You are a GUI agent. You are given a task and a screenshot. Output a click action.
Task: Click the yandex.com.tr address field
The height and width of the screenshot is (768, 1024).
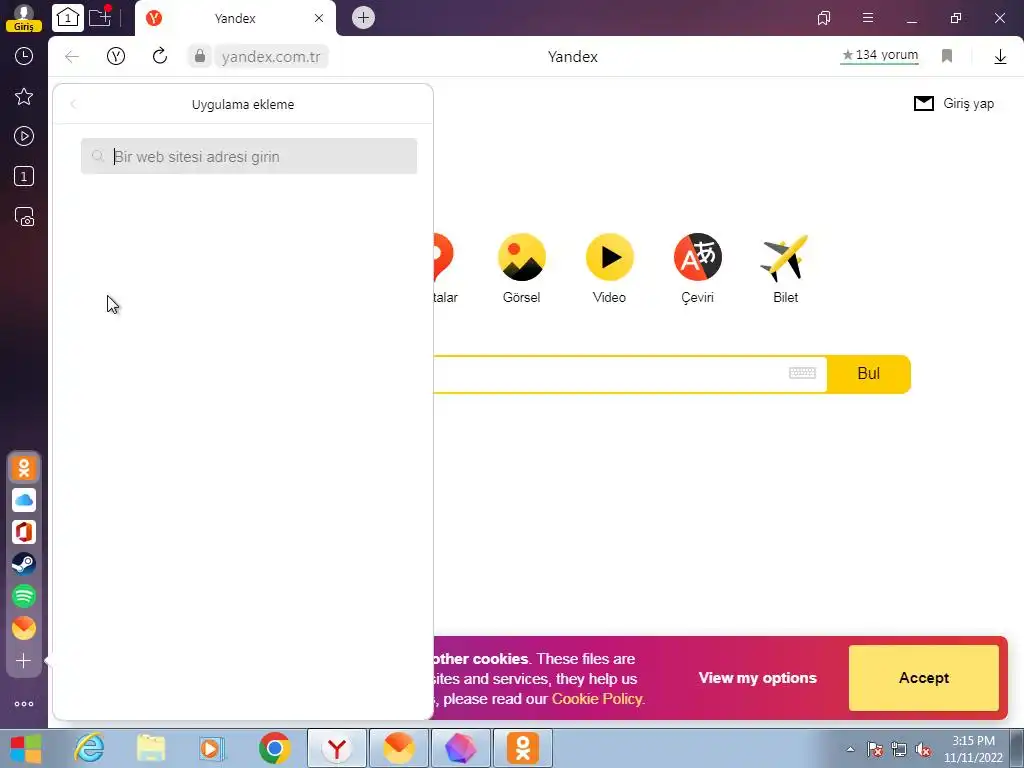point(271,57)
